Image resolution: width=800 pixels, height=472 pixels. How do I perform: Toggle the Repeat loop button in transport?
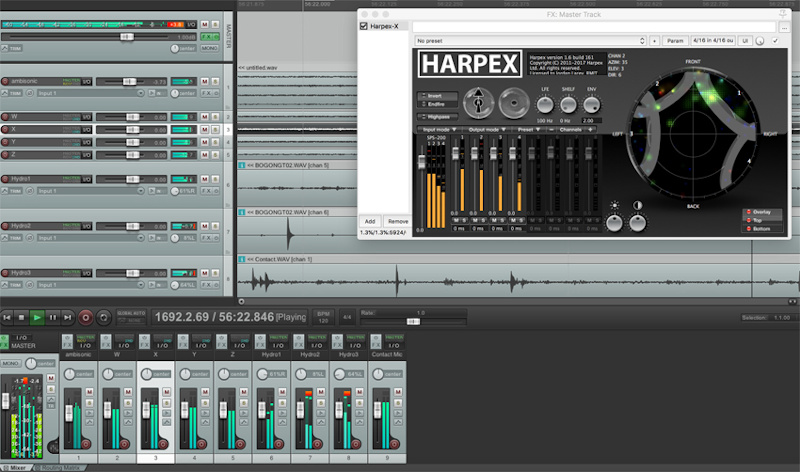pyautogui.click(x=104, y=317)
